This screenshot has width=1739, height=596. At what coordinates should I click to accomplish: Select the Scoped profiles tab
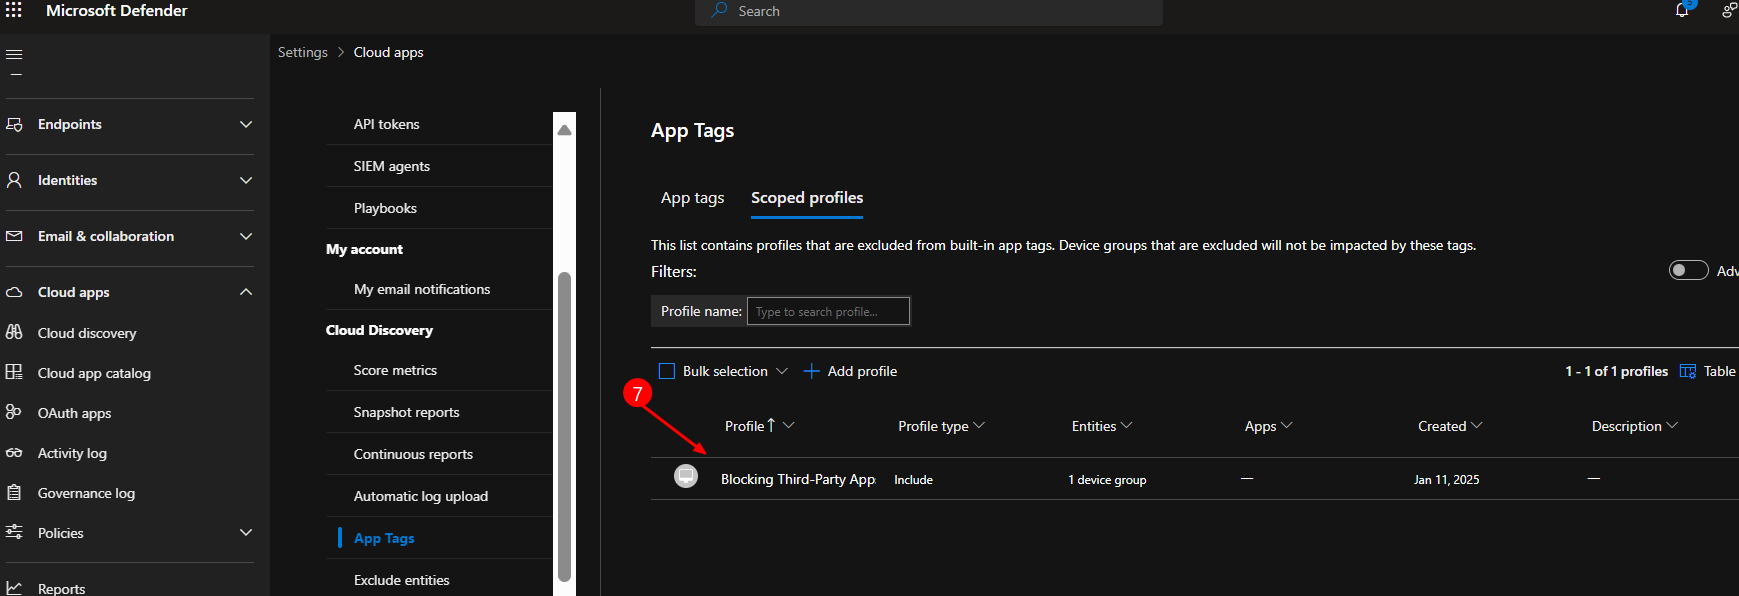coord(807,198)
